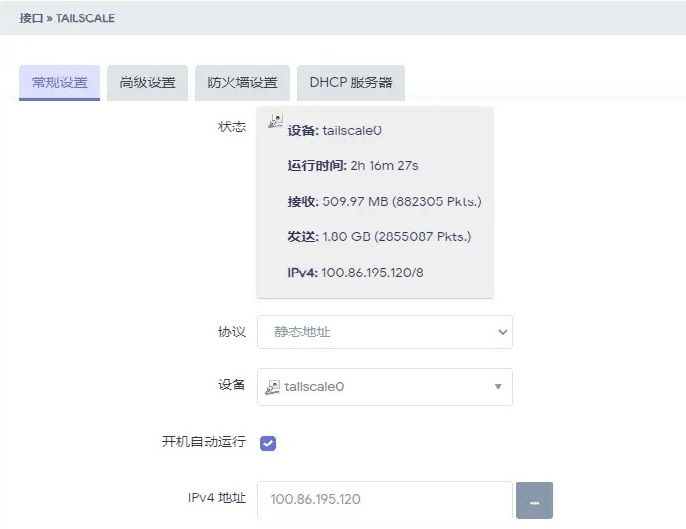Select the 接收 509.97 MB line
Screen dimensions: 686x529
(384, 202)
